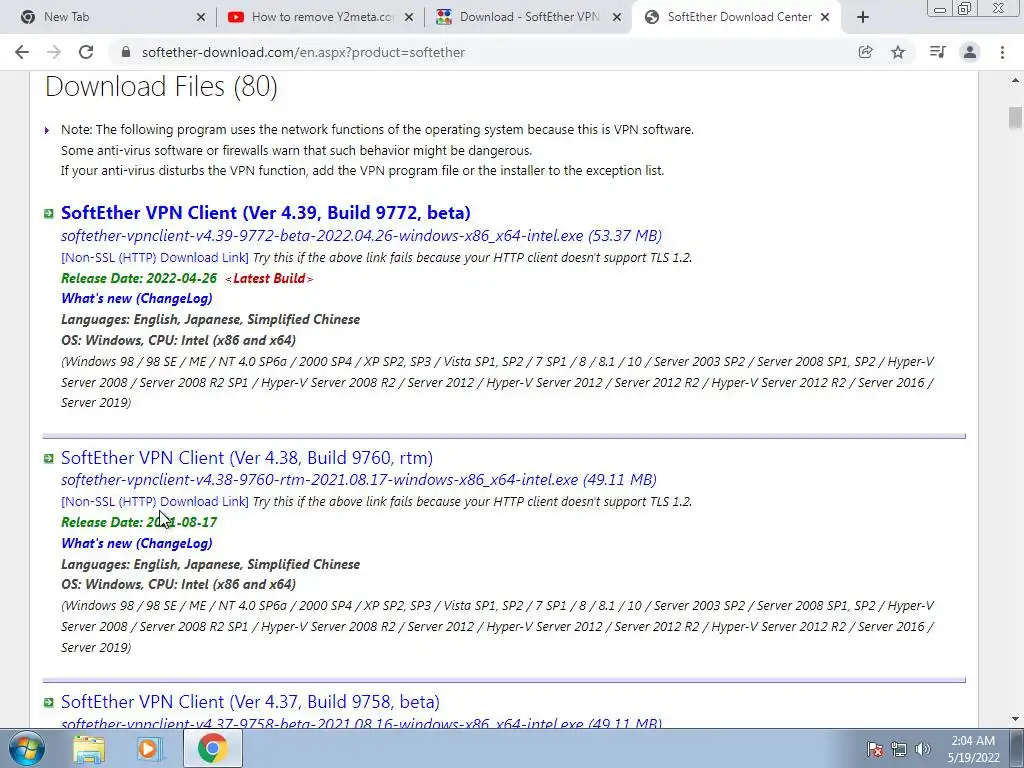Open SoftEther VPN Client Ver 4.38 Build 9760 link

(247, 458)
